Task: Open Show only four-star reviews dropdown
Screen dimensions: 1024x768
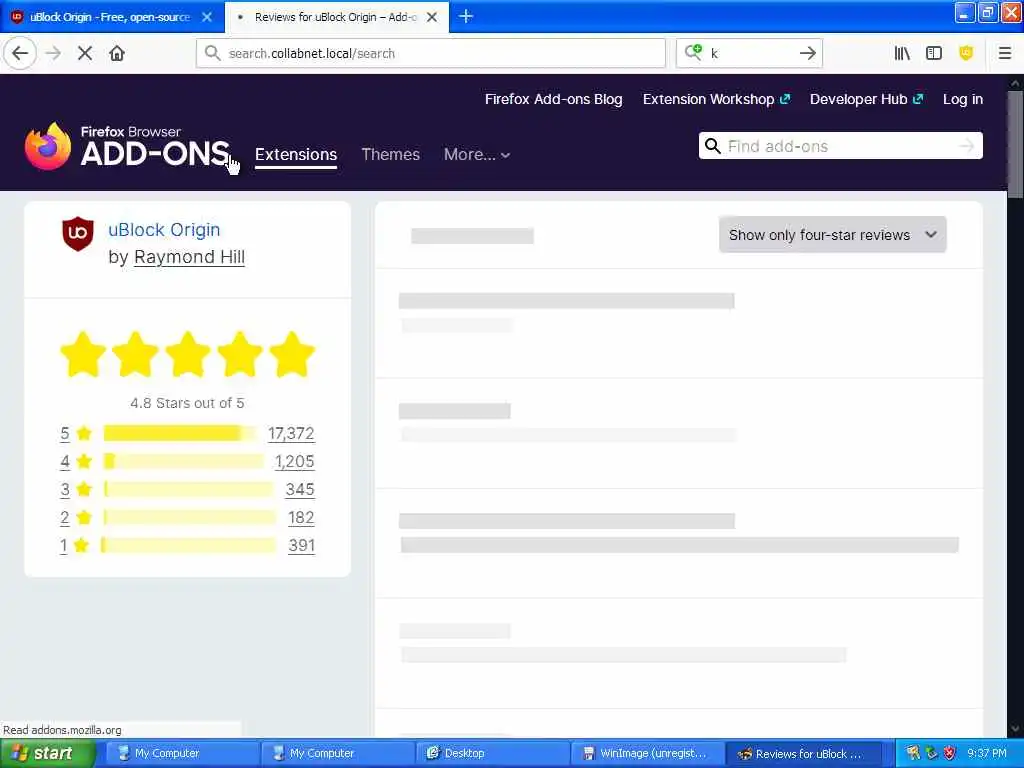Action: pos(832,234)
